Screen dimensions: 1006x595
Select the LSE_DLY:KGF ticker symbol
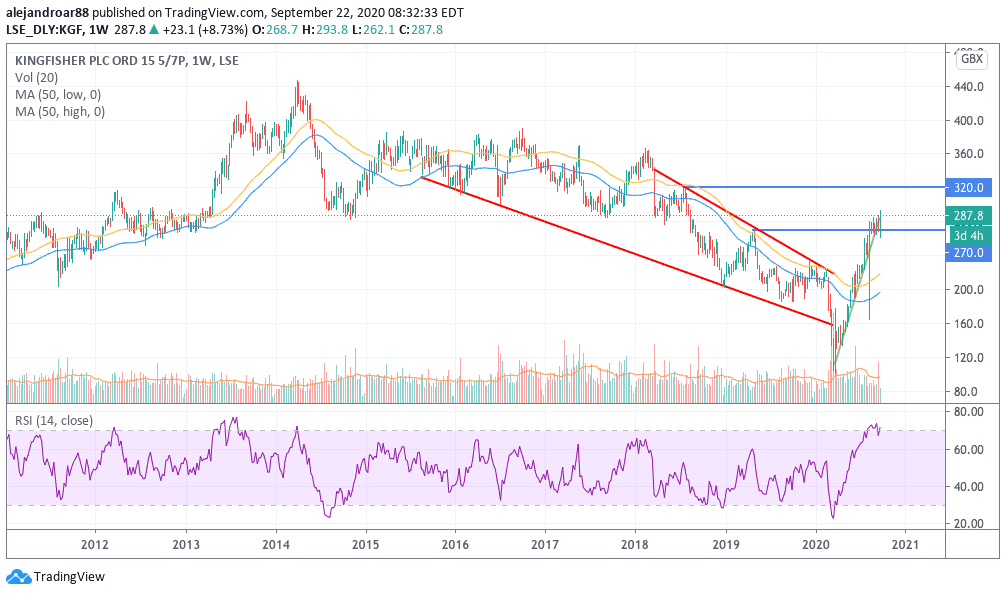46,30
